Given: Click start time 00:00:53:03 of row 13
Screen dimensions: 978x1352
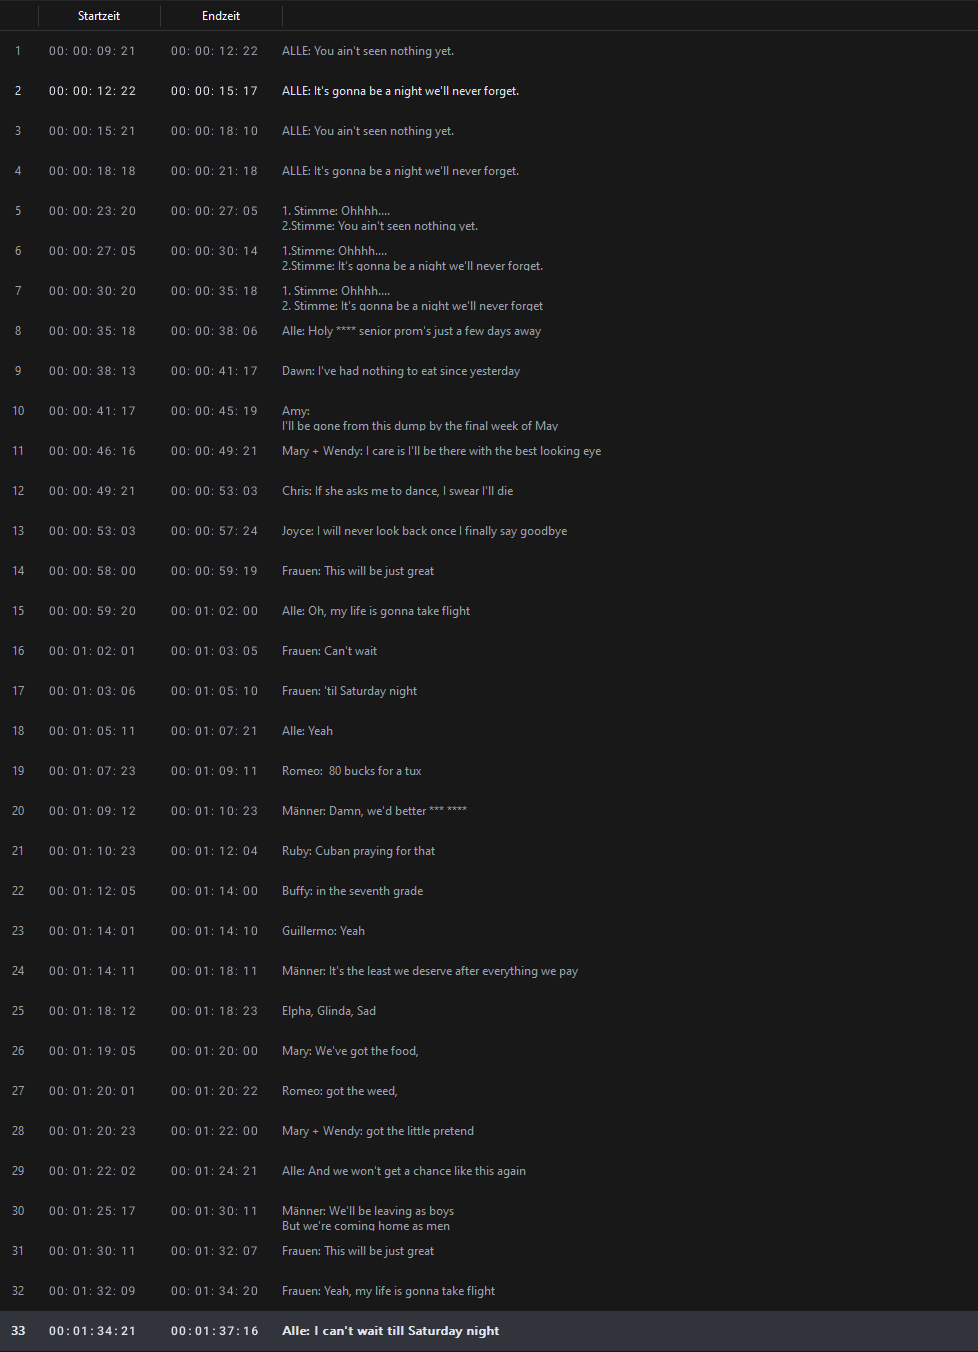Looking at the screenshot, I should pyautogui.click(x=93, y=531).
